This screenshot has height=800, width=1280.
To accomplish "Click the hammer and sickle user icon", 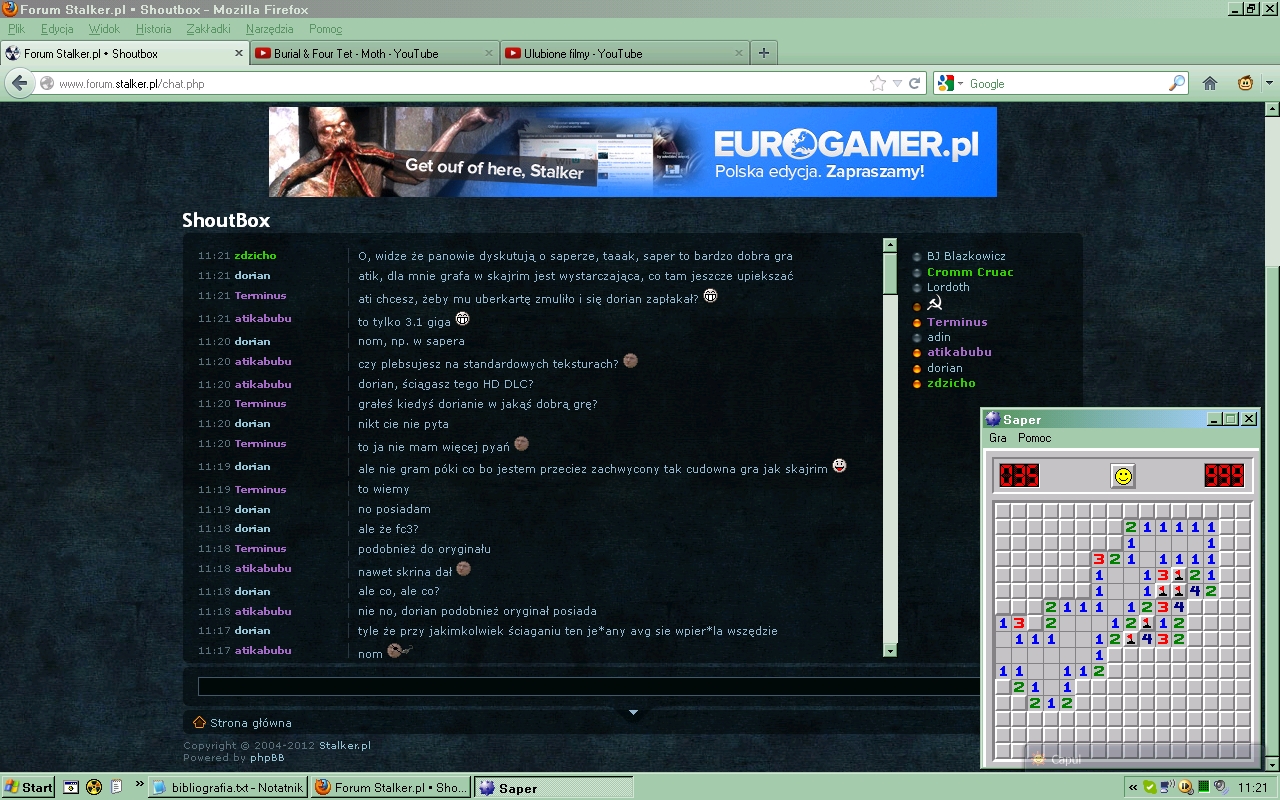I will [x=934, y=303].
